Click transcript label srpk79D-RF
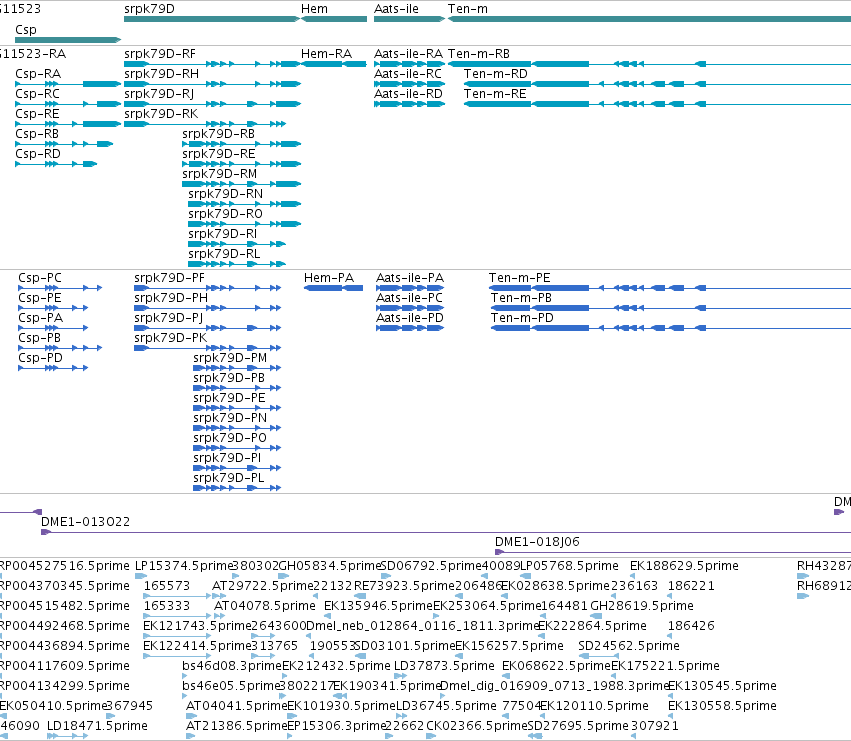851x741 pixels. click(x=160, y=54)
